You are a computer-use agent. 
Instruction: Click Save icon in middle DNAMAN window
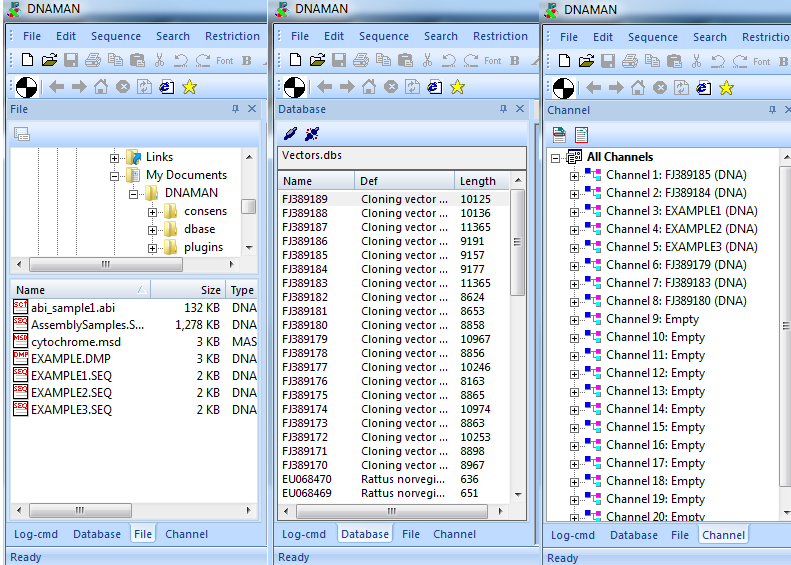coord(338,61)
